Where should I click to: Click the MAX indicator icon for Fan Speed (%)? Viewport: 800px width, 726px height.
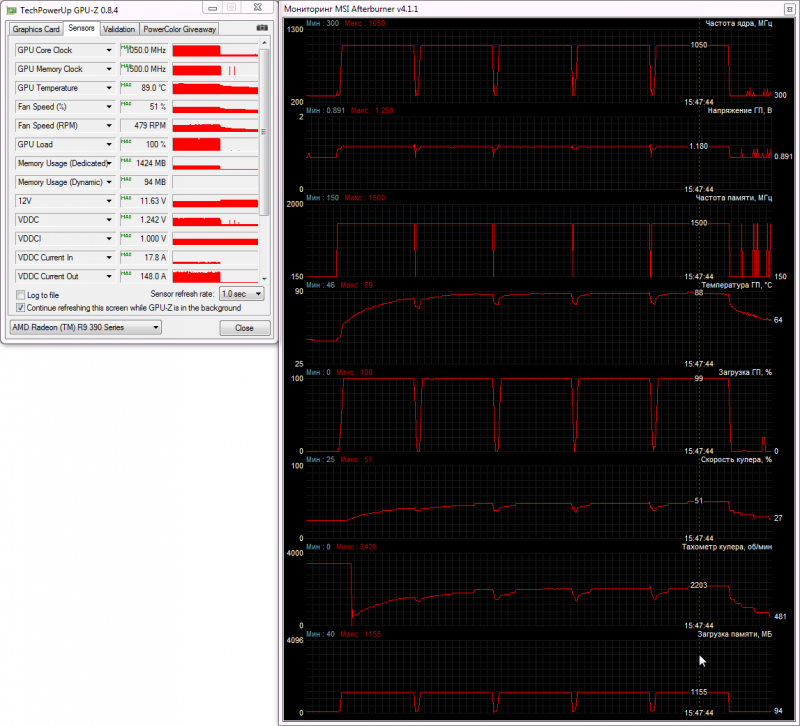click(126, 105)
